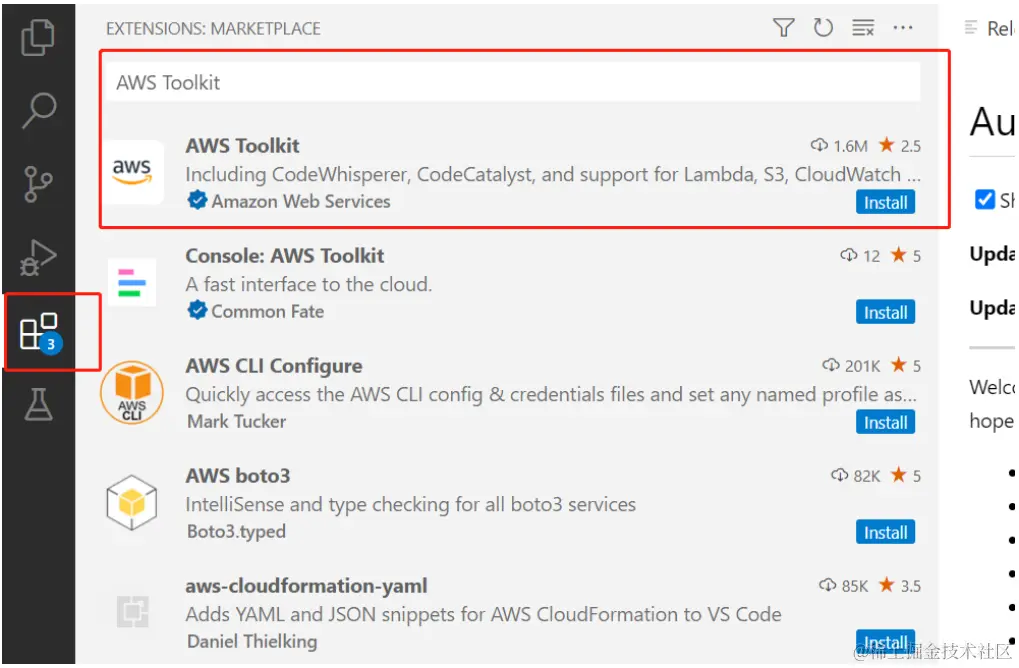Click the filter extensions funnel icon
This screenshot has height=668, width=1019.
784,28
